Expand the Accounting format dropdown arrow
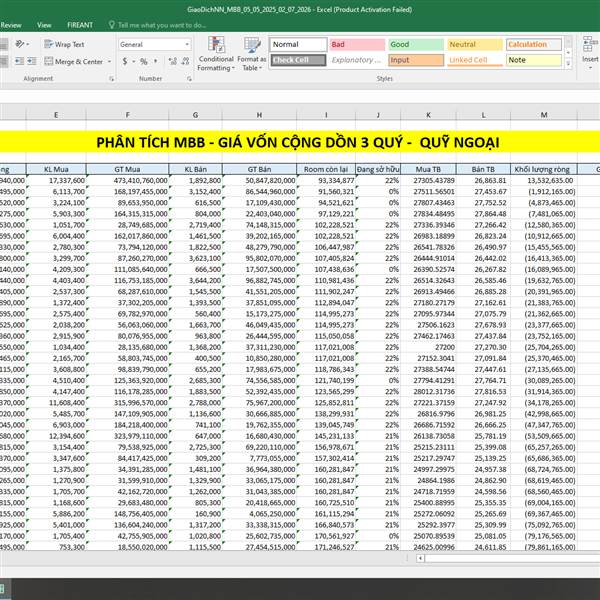Screen dimensions: 600x600 tap(134, 61)
